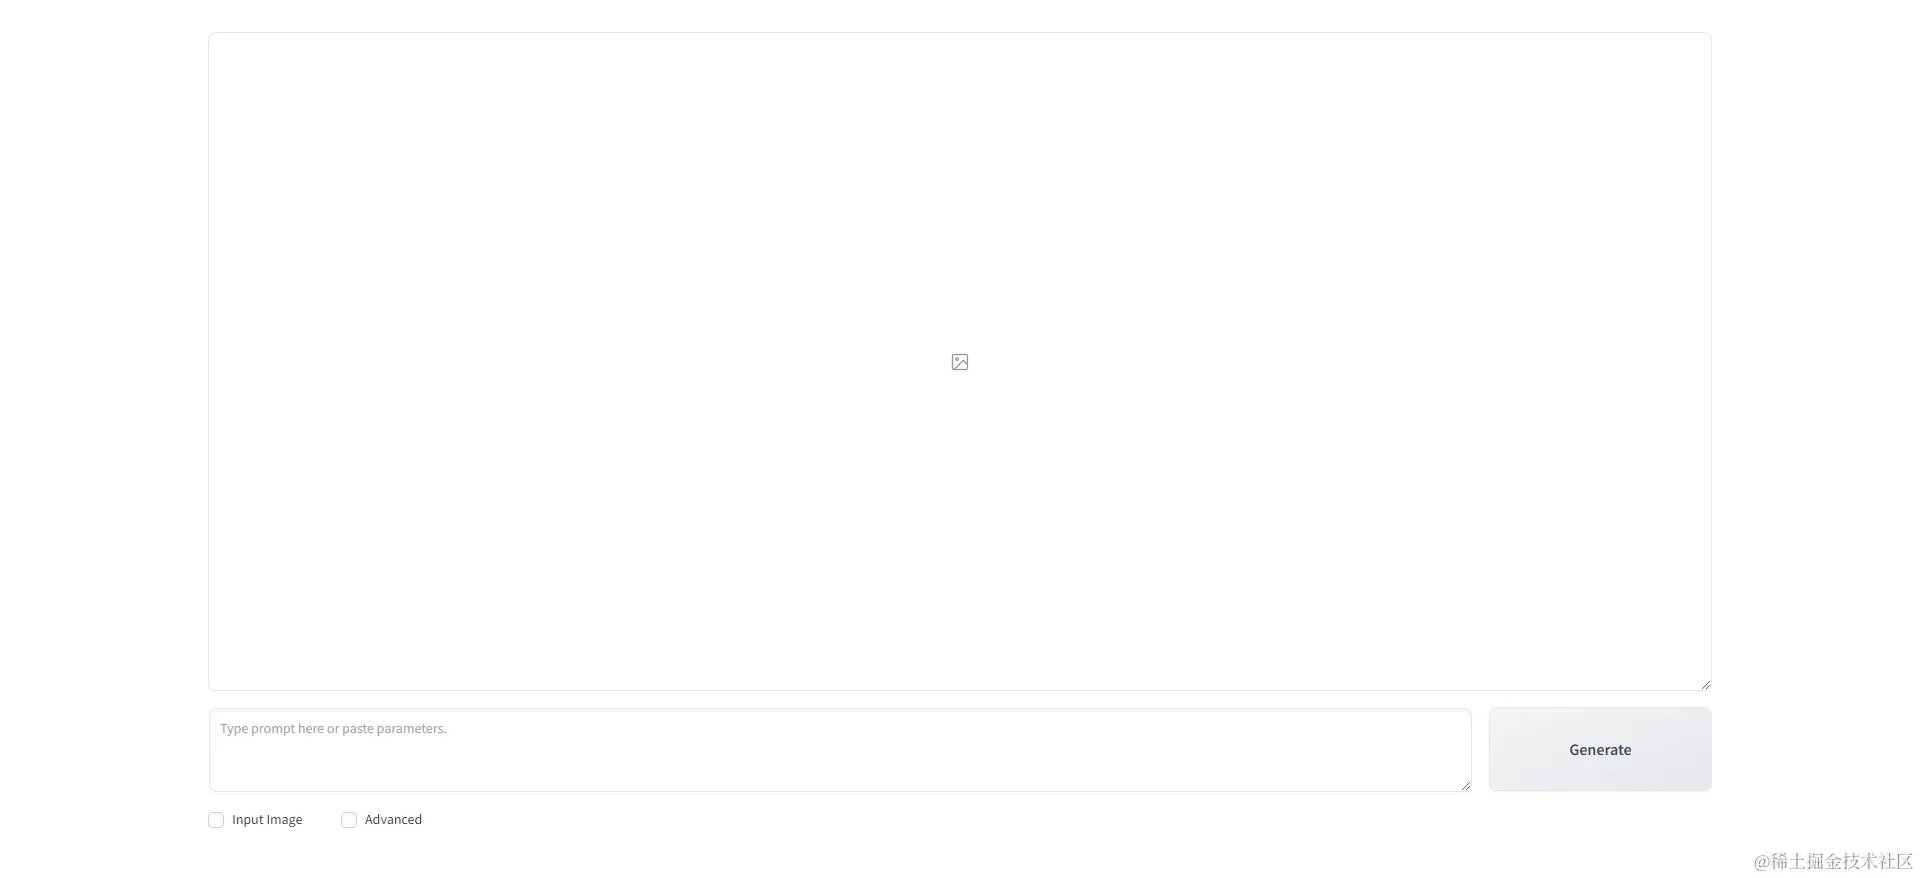Expand advanced settings via Advanced box
1920x878 pixels.
click(349, 820)
